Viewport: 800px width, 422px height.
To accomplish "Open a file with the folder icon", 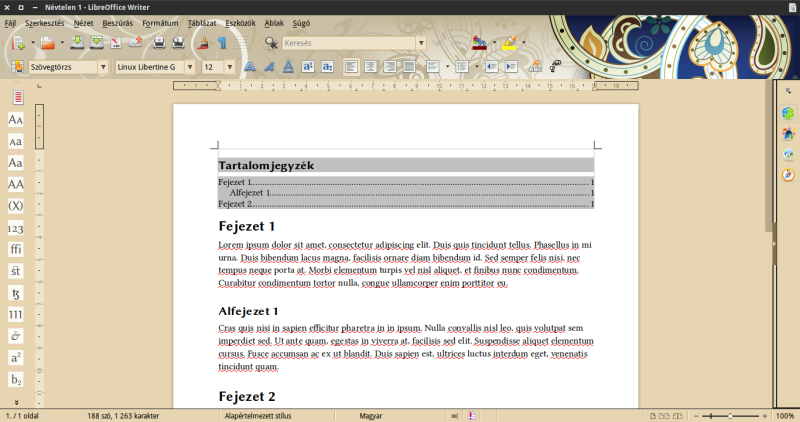I will tap(47, 43).
